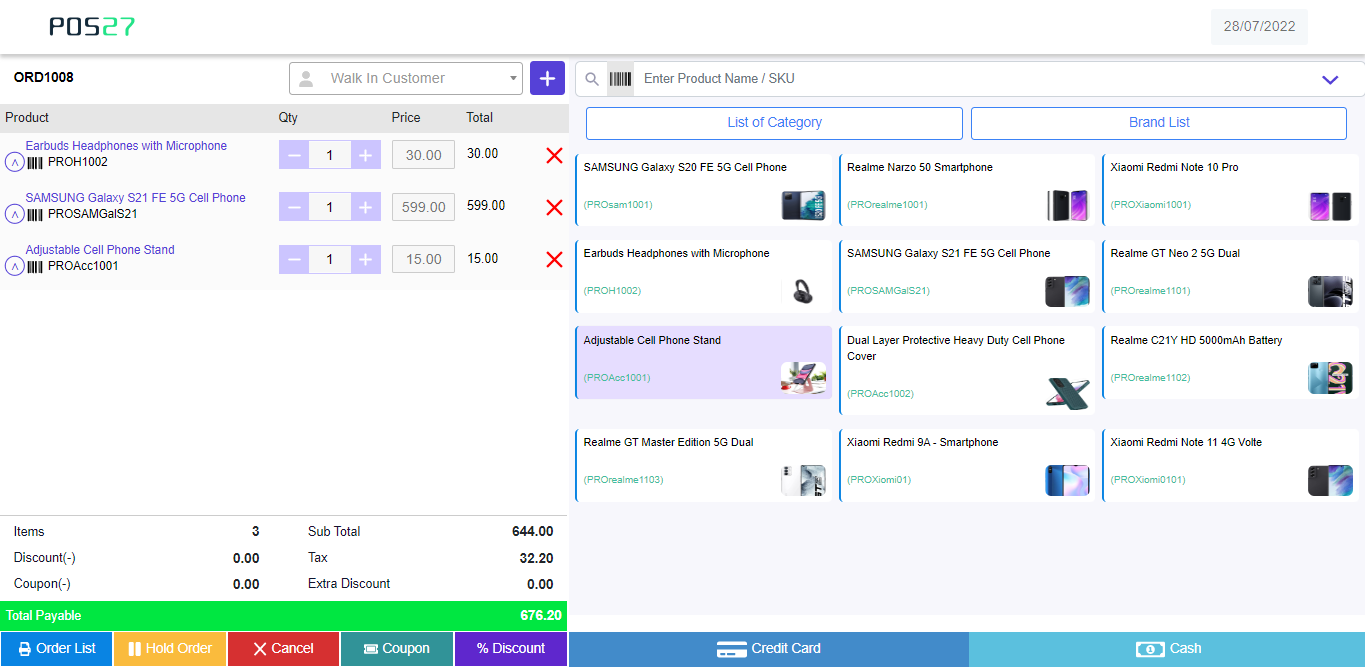Edit price field showing 15.00
This screenshot has height=667, width=1365.
click(423, 259)
